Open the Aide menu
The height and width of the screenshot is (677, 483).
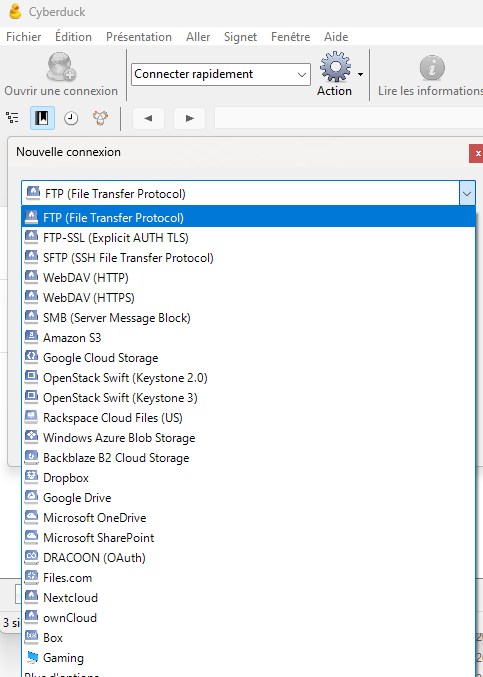tap(336, 37)
